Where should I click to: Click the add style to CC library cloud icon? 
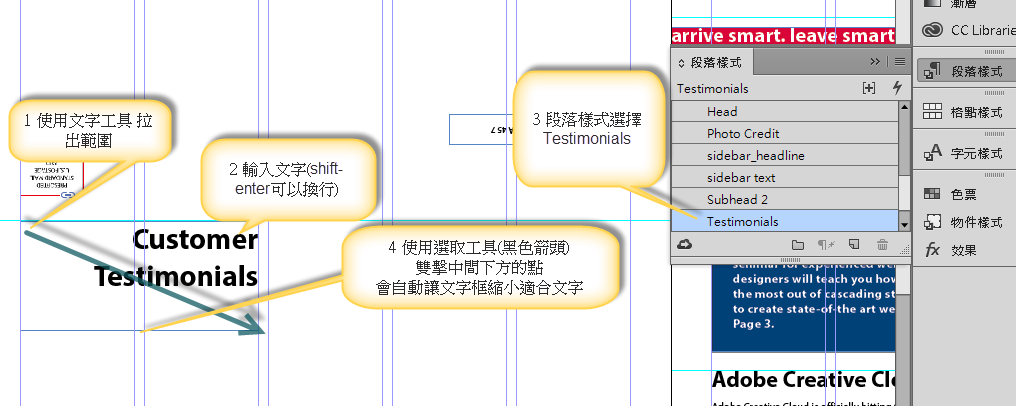point(685,245)
